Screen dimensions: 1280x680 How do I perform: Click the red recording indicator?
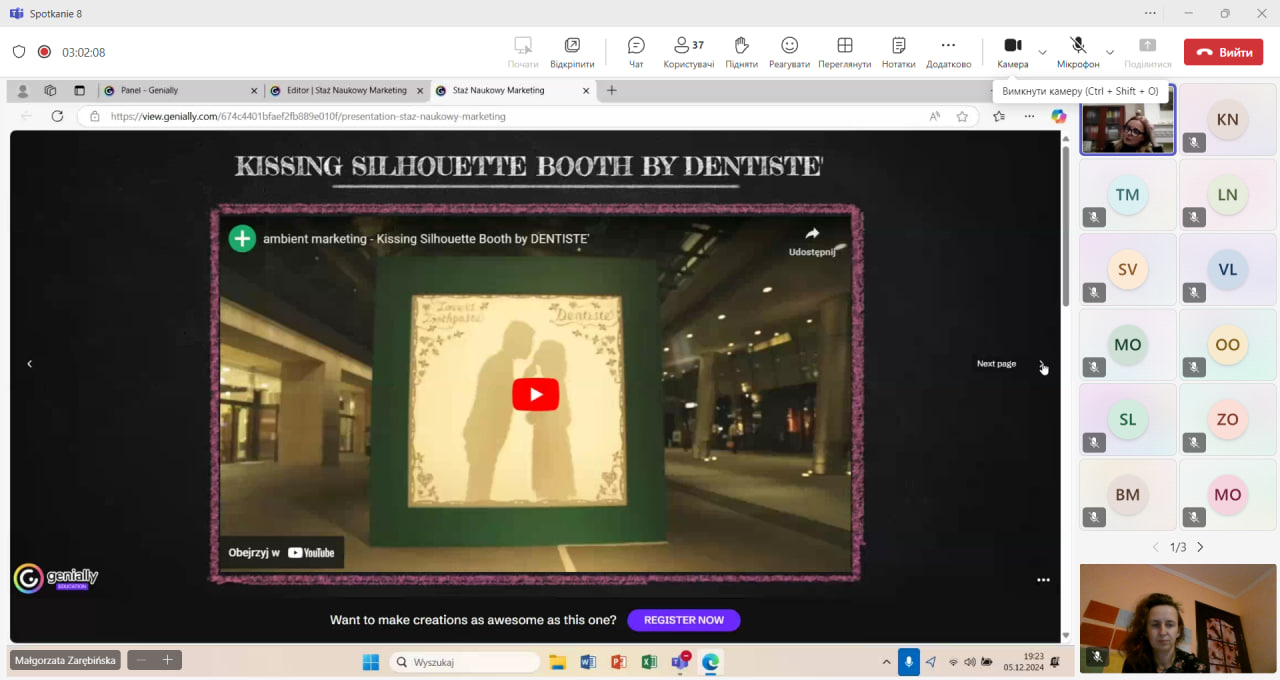coord(44,52)
